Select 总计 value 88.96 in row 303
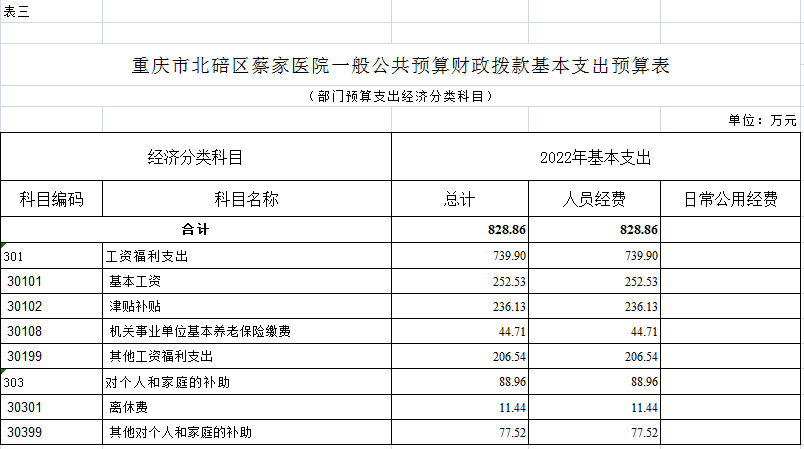This screenshot has height=449, width=804. point(460,382)
